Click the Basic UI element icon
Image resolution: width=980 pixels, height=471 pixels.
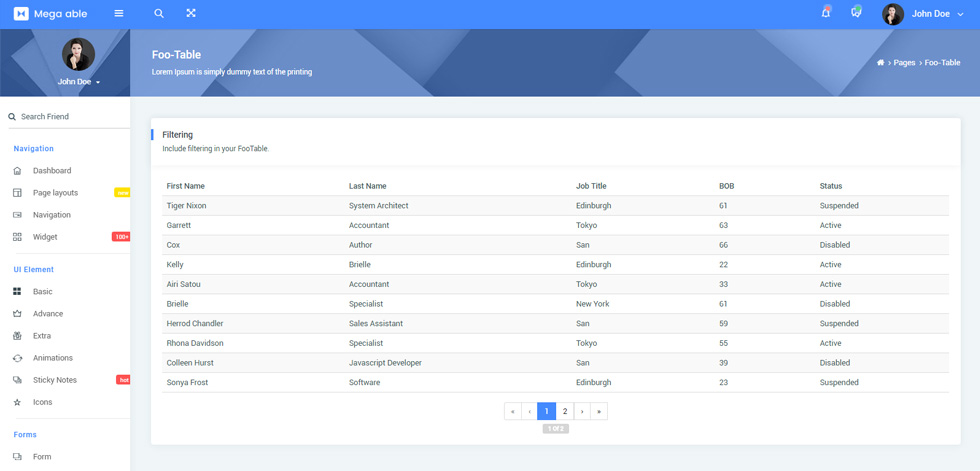[x=18, y=292]
